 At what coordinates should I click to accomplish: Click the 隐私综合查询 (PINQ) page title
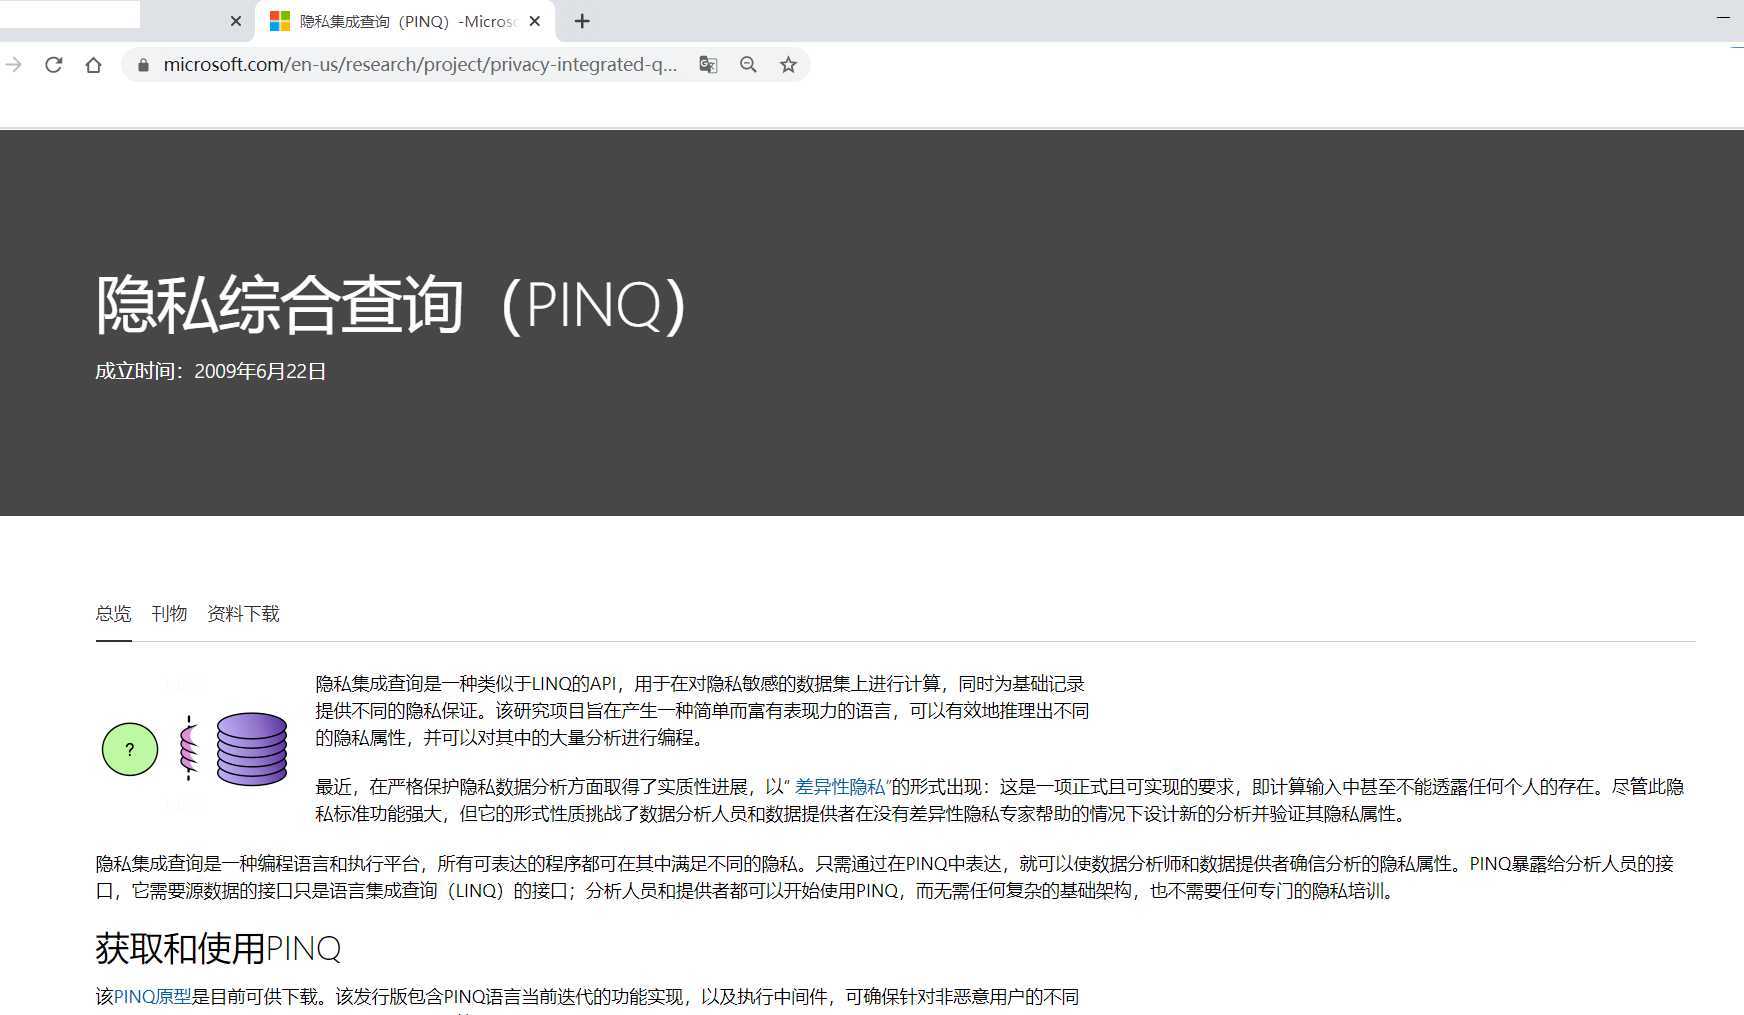391,304
